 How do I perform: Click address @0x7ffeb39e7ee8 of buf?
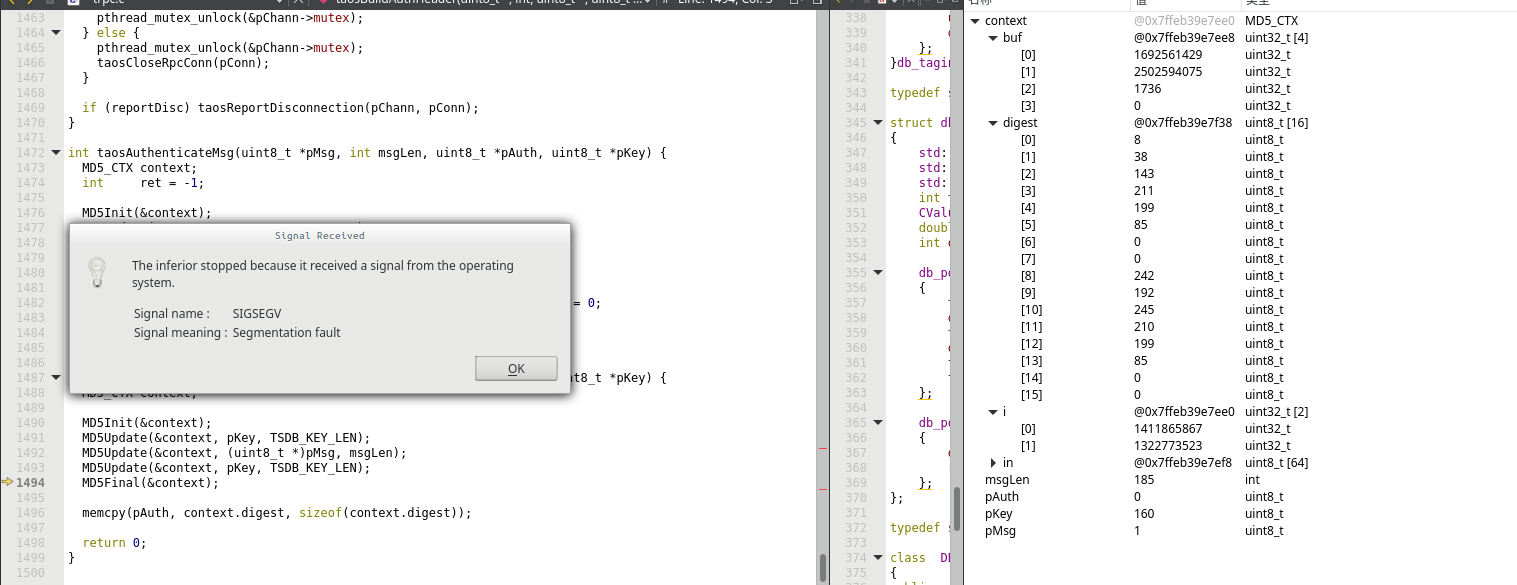click(x=1184, y=38)
